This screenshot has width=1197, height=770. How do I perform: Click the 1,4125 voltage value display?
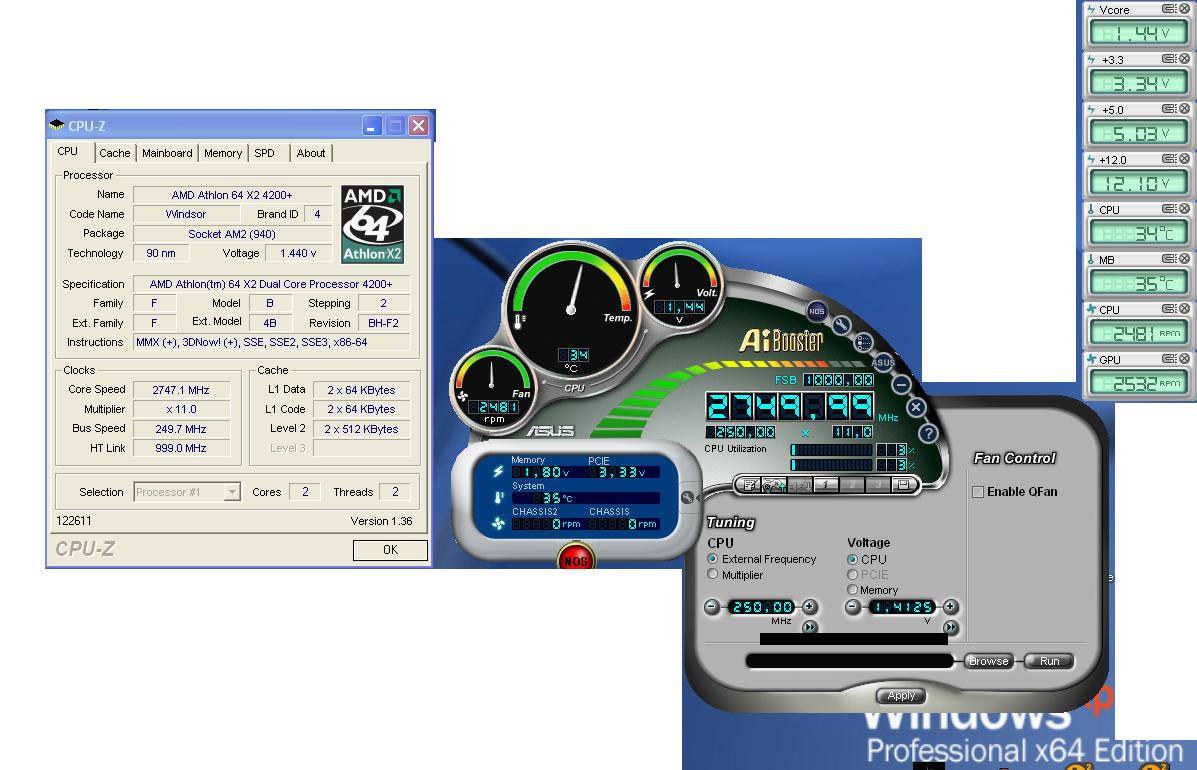tap(902, 607)
